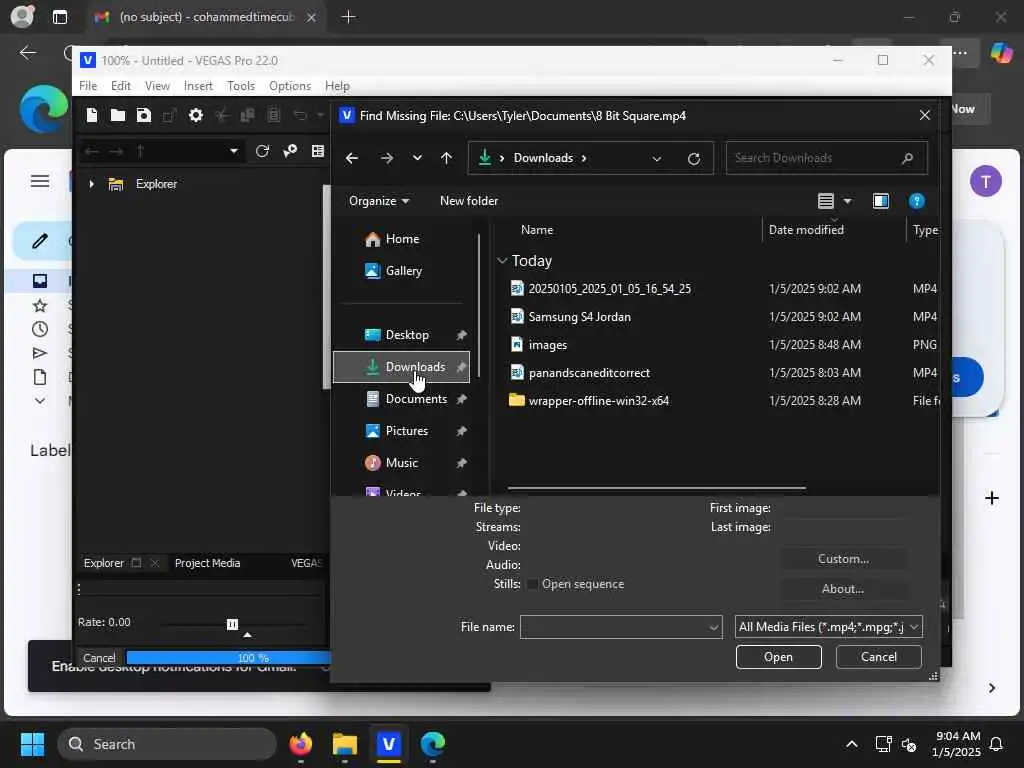Select Gallery in navigation pane

point(404,270)
